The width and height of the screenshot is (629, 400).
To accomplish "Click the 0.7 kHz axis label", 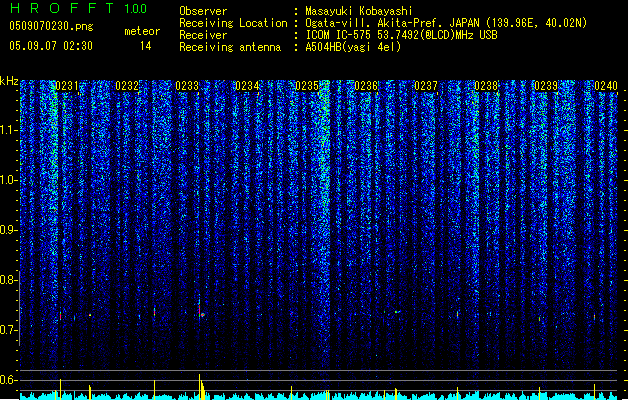I will point(9,330).
